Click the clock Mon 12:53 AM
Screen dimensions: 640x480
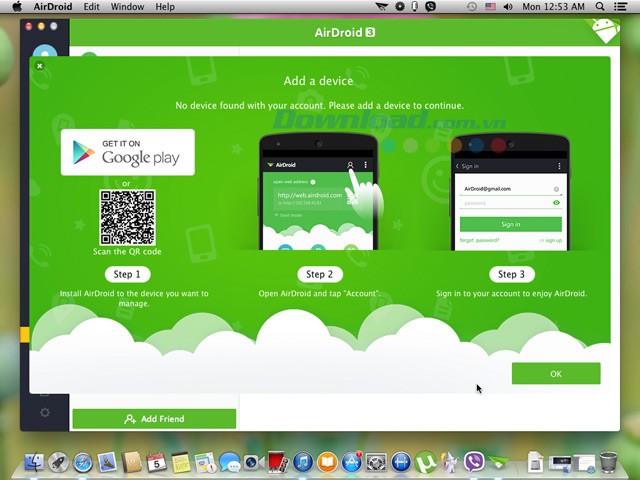point(553,7)
